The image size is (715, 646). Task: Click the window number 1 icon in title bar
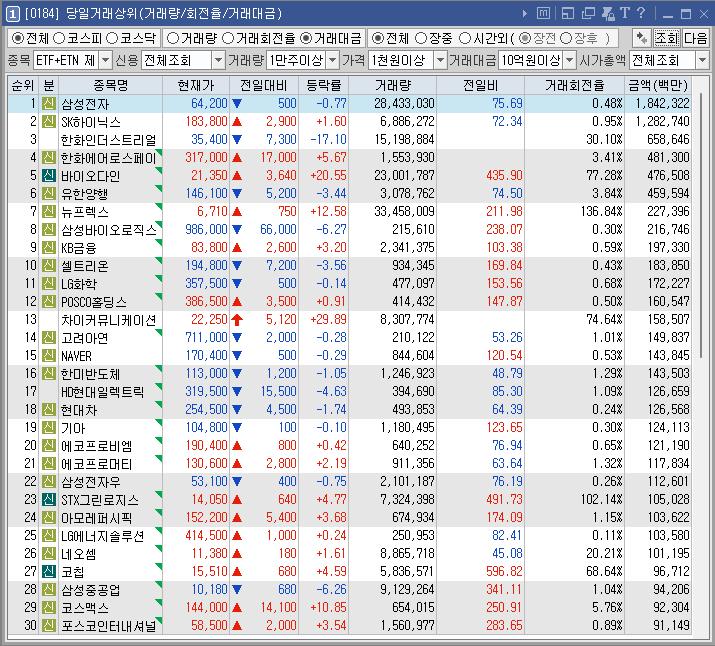pos(12,14)
